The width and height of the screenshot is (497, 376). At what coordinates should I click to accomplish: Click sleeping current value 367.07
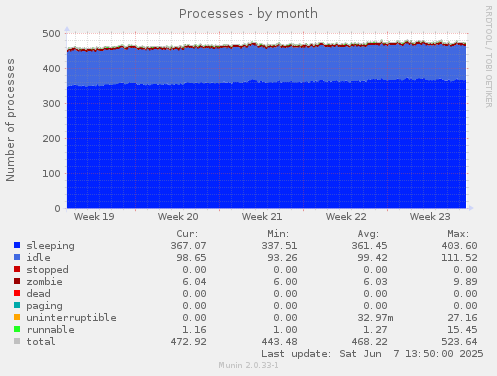pyautogui.click(x=189, y=246)
